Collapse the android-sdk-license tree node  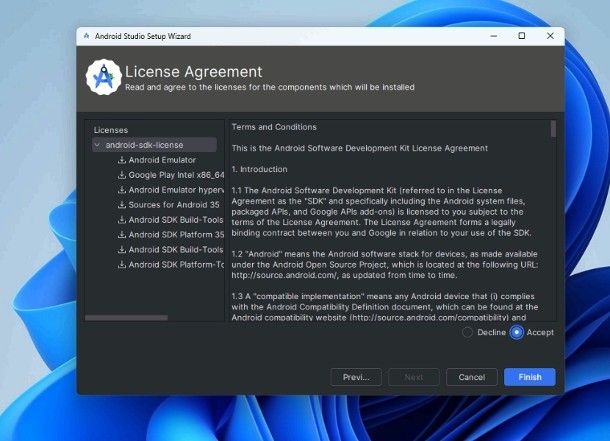point(97,145)
